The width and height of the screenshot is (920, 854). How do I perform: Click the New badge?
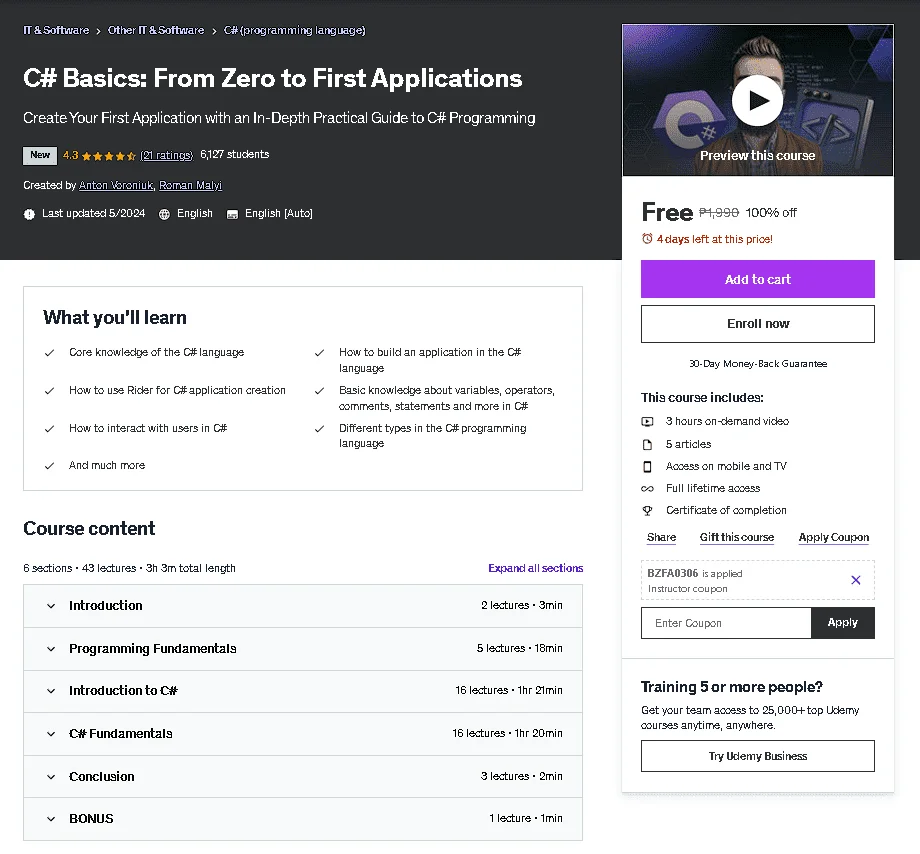[40, 155]
